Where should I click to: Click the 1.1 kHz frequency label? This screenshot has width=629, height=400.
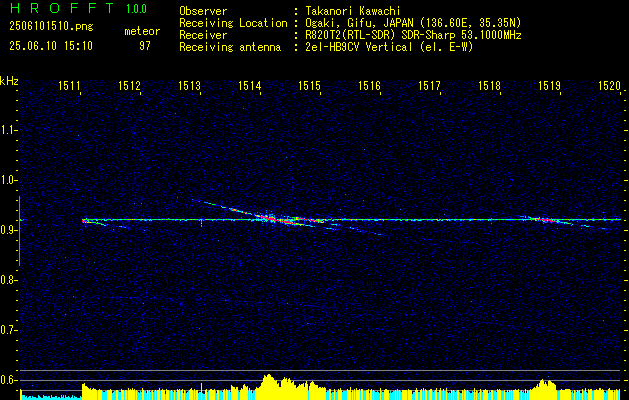point(8,130)
